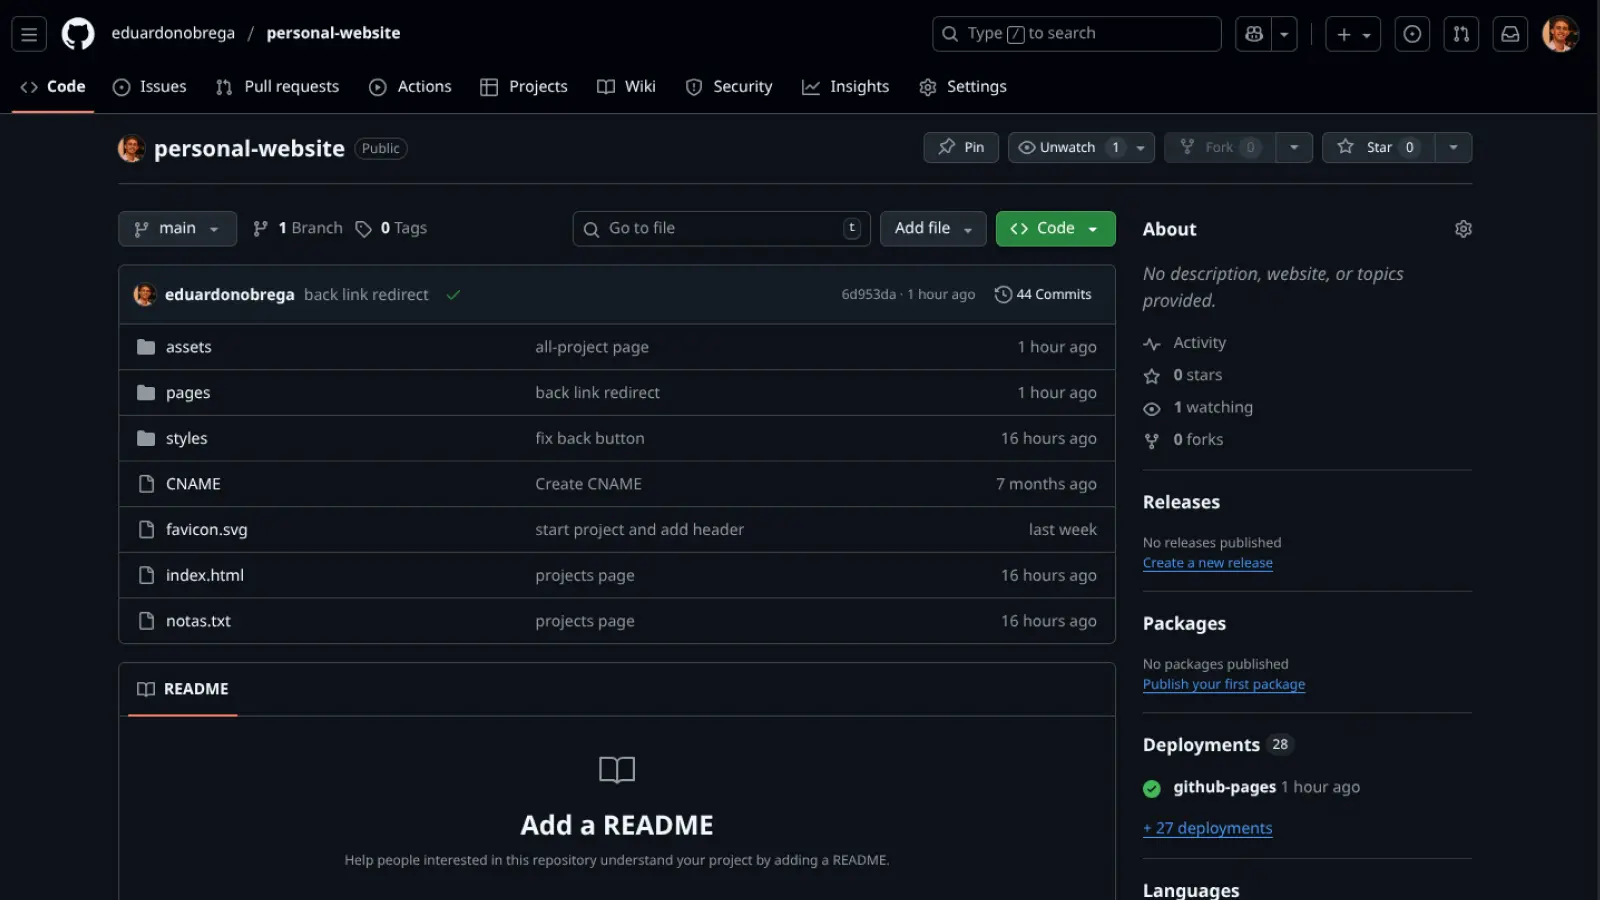Screen dimensions: 1600x900
Task: Show the + 27 deployments link
Action: (1208, 829)
